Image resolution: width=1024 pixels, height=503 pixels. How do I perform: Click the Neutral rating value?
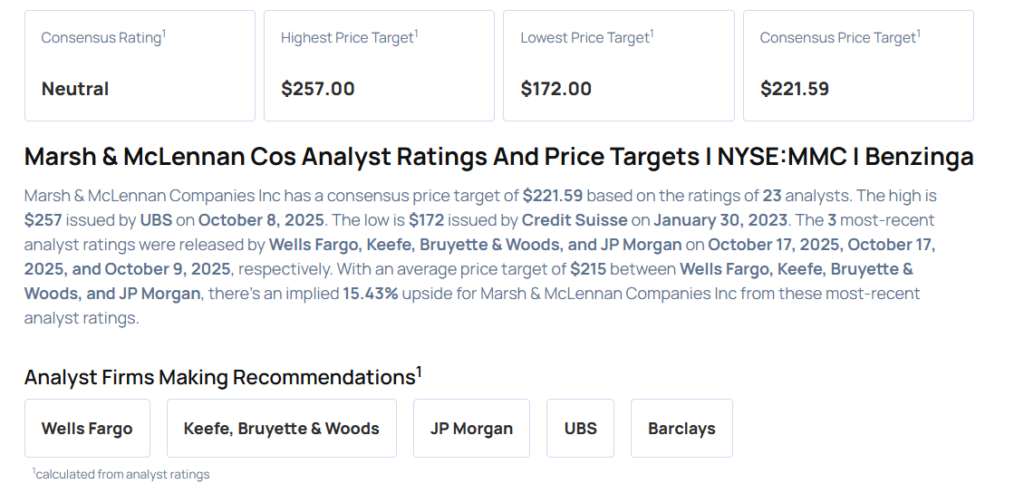click(75, 89)
